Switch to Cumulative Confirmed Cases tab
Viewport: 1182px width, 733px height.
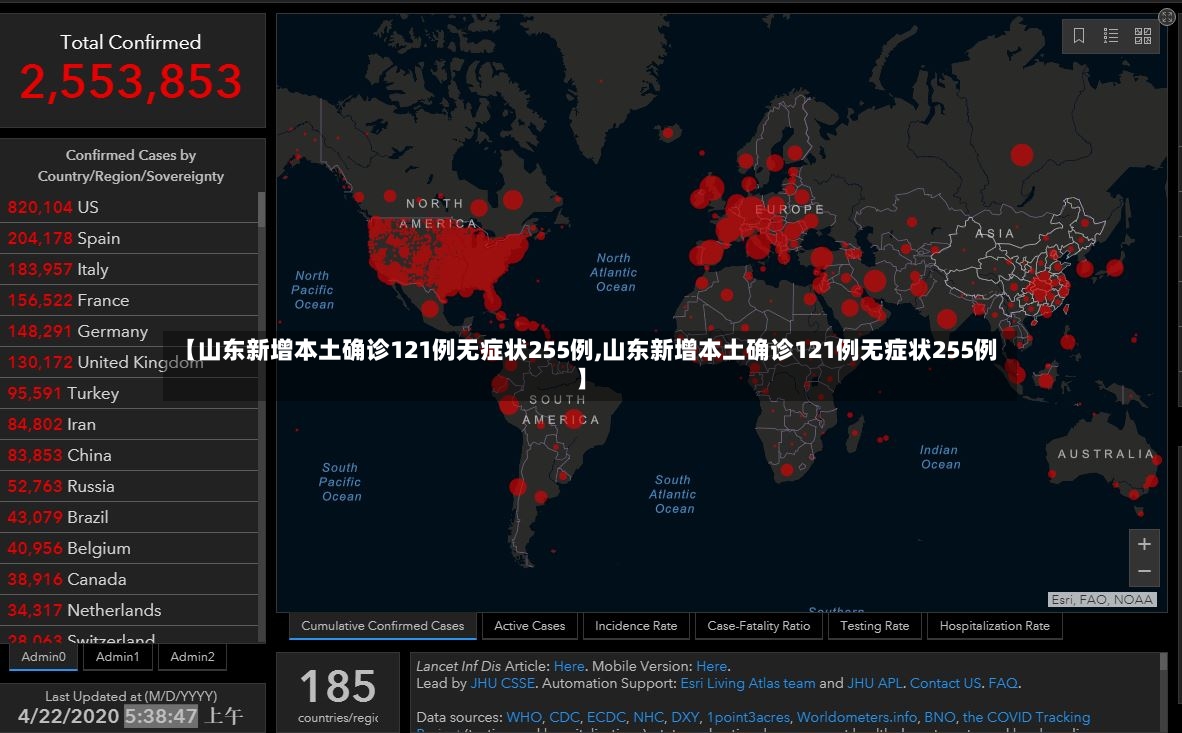pyautogui.click(x=382, y=626)
